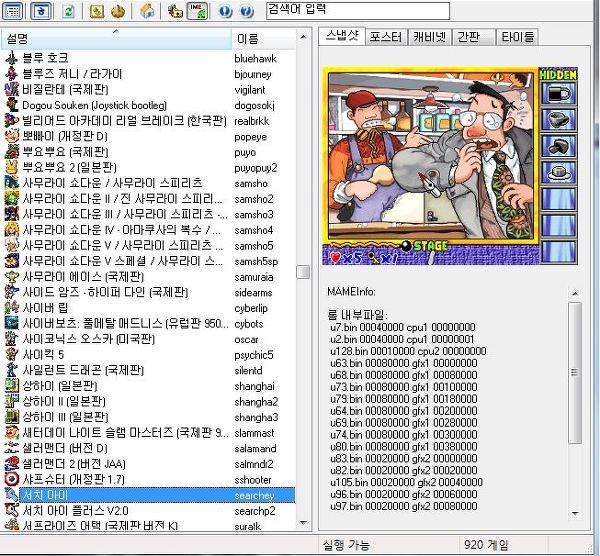Click the cybots name entry
The image size is (600, 556).
[249, 324]
